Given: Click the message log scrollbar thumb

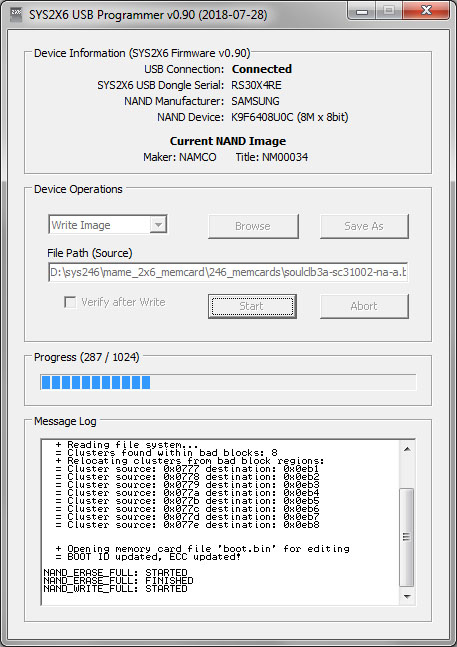Looking at the screenshot, I should [407, 537].
